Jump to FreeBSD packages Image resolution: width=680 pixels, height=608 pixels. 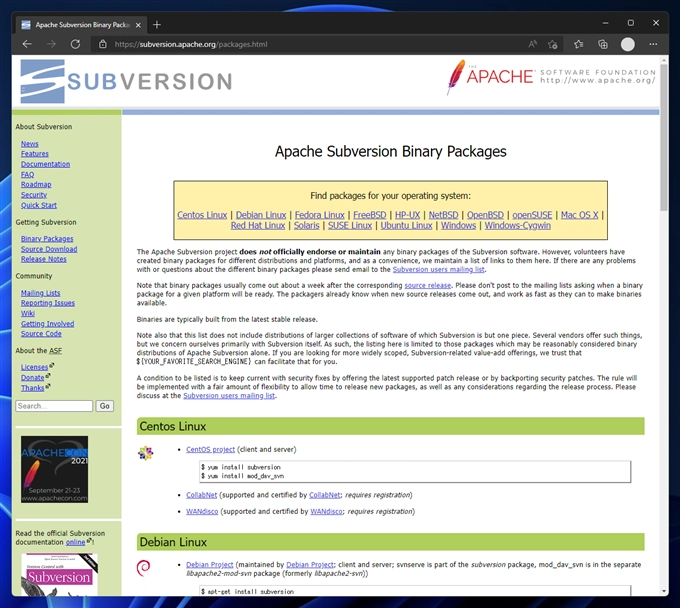click(369, 215)
